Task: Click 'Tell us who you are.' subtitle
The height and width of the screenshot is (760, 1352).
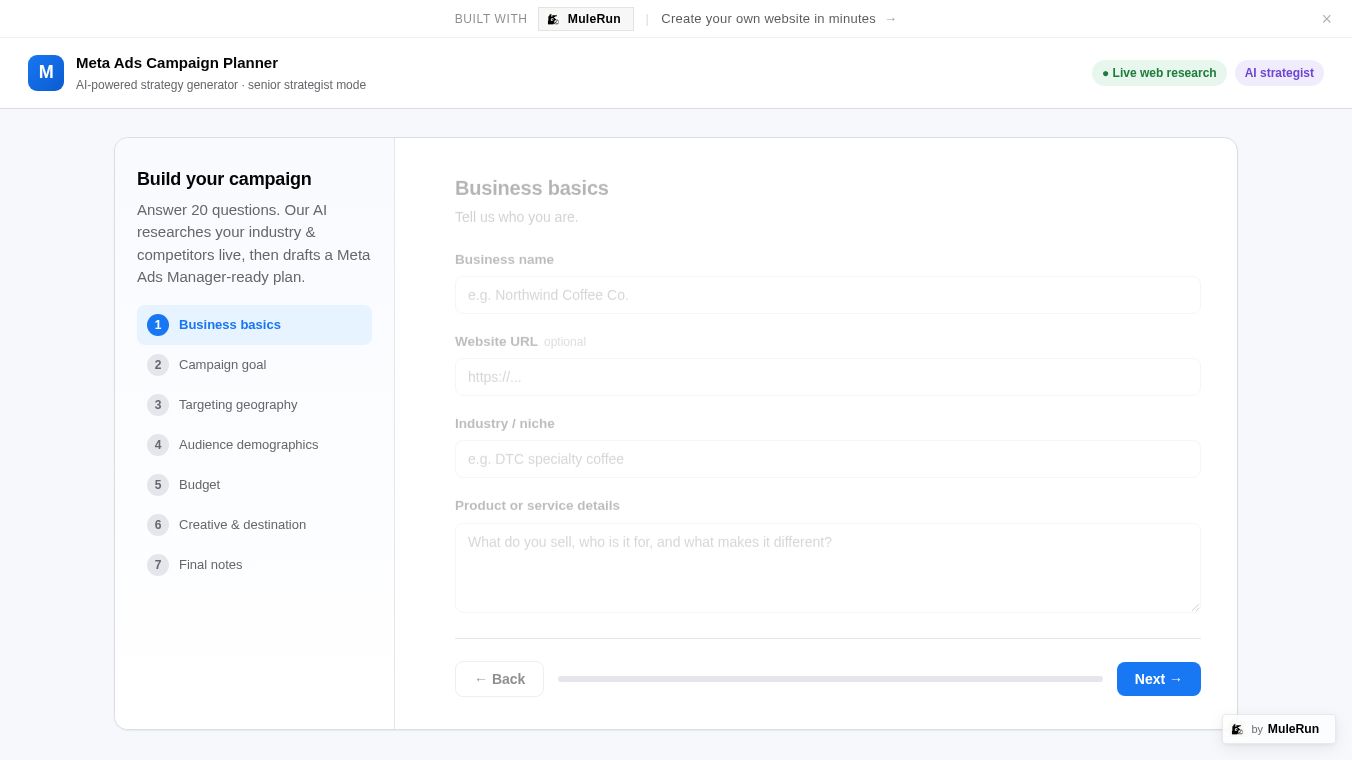Action: click(x=517, y=217)
